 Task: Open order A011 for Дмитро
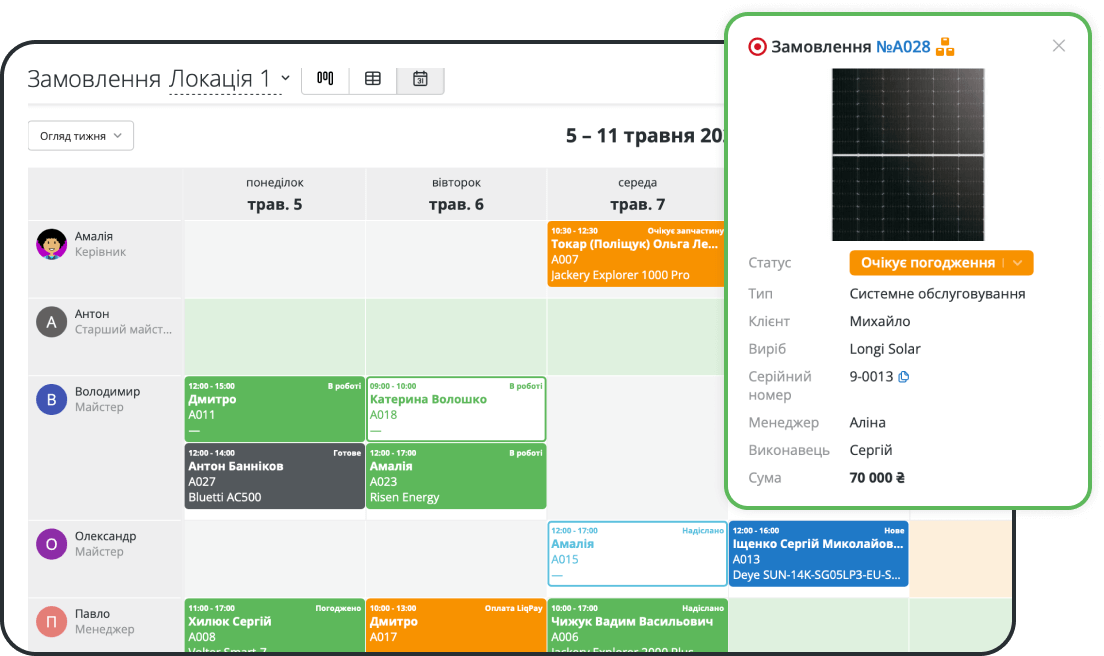tap(275, 408)
